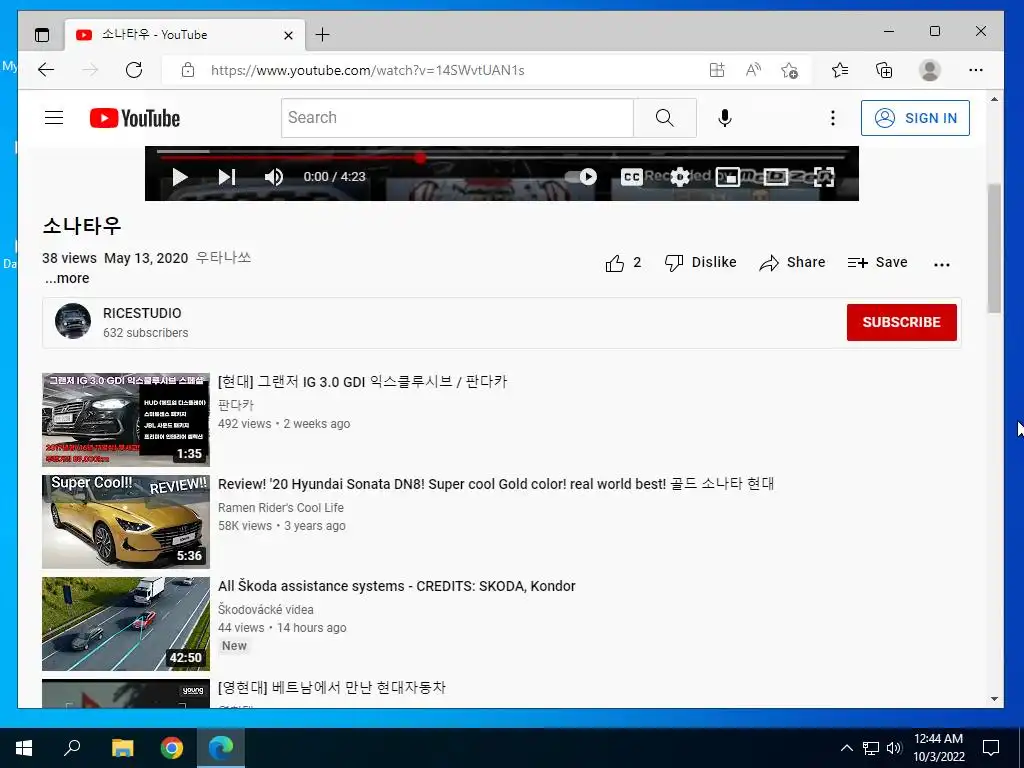Viewport: 1024px width, 768px height.
Task: Open Edge Collections icon
Action: (x=884, y=70)
